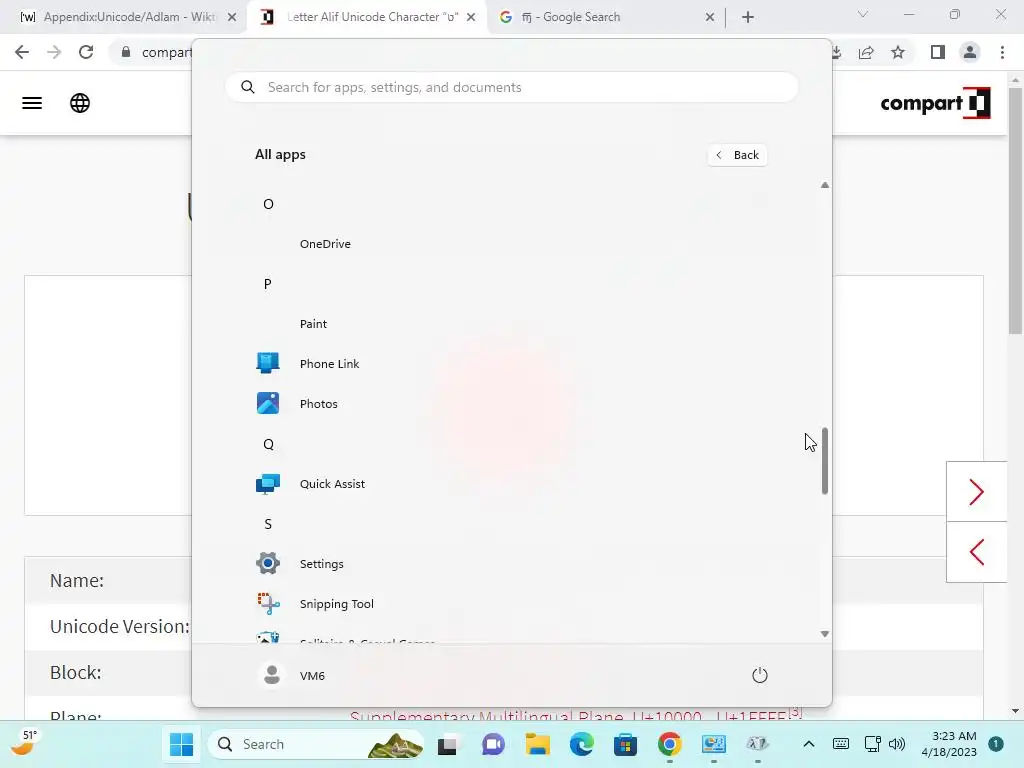Open the compart hamburger menu

(x=32, y=103)
